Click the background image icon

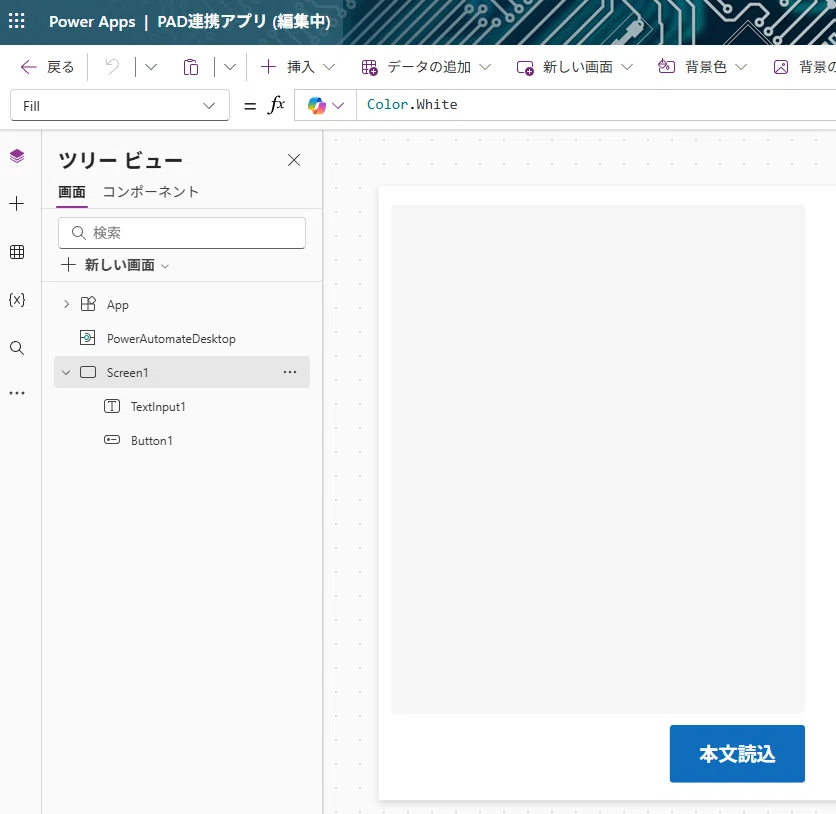point(781,67)
